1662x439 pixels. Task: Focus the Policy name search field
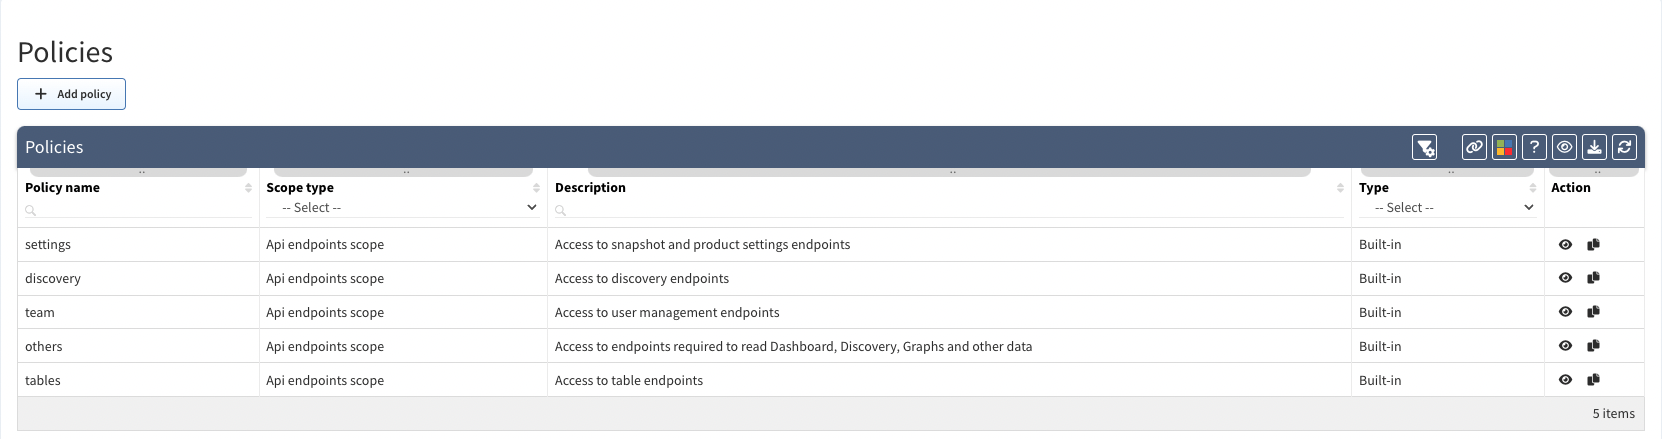click(x=138, y=209)
